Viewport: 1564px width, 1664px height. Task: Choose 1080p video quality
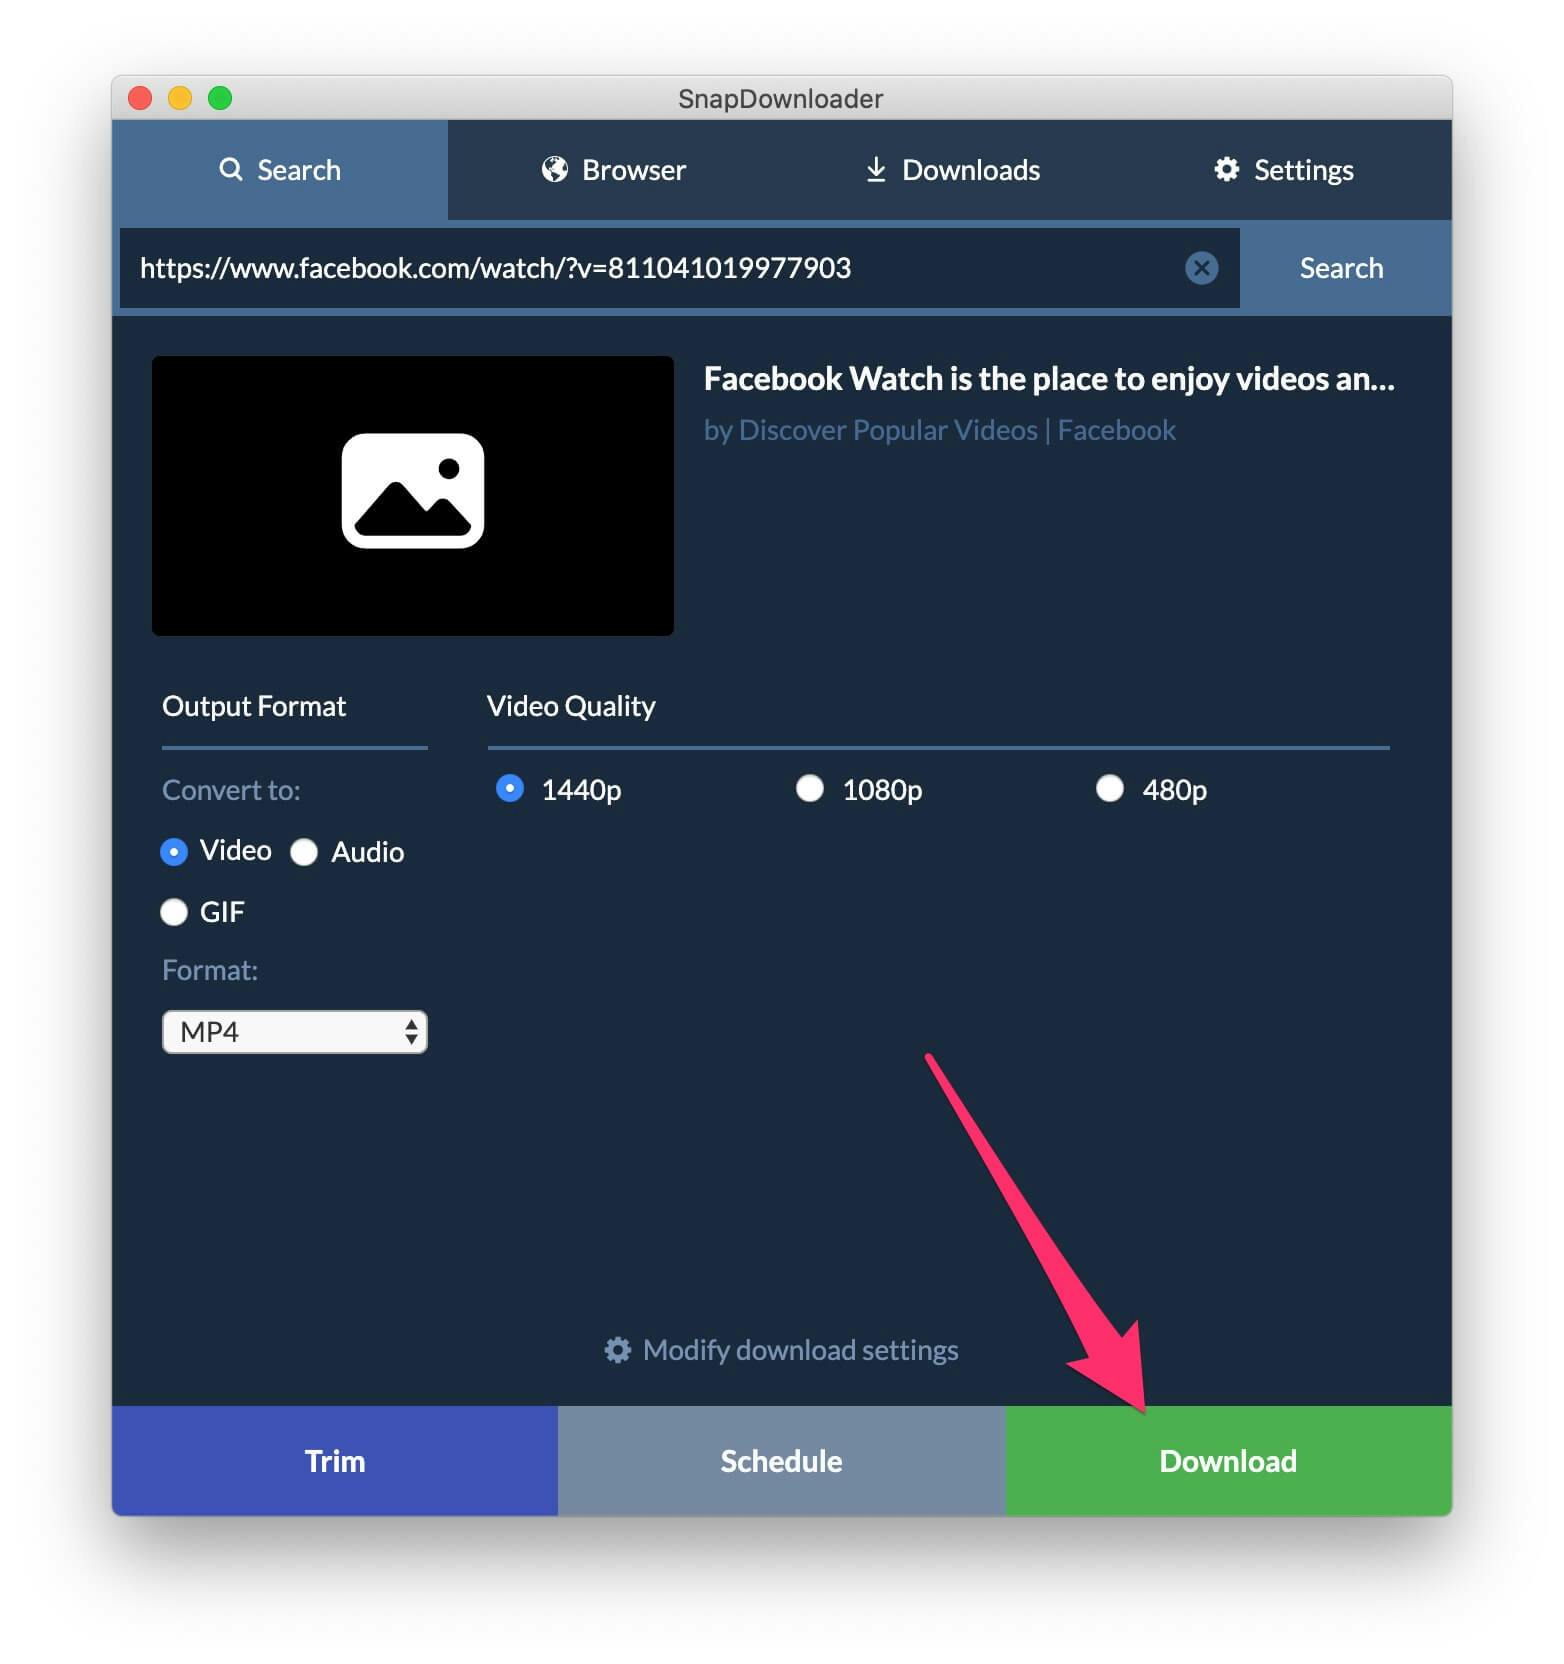point(810,789)
